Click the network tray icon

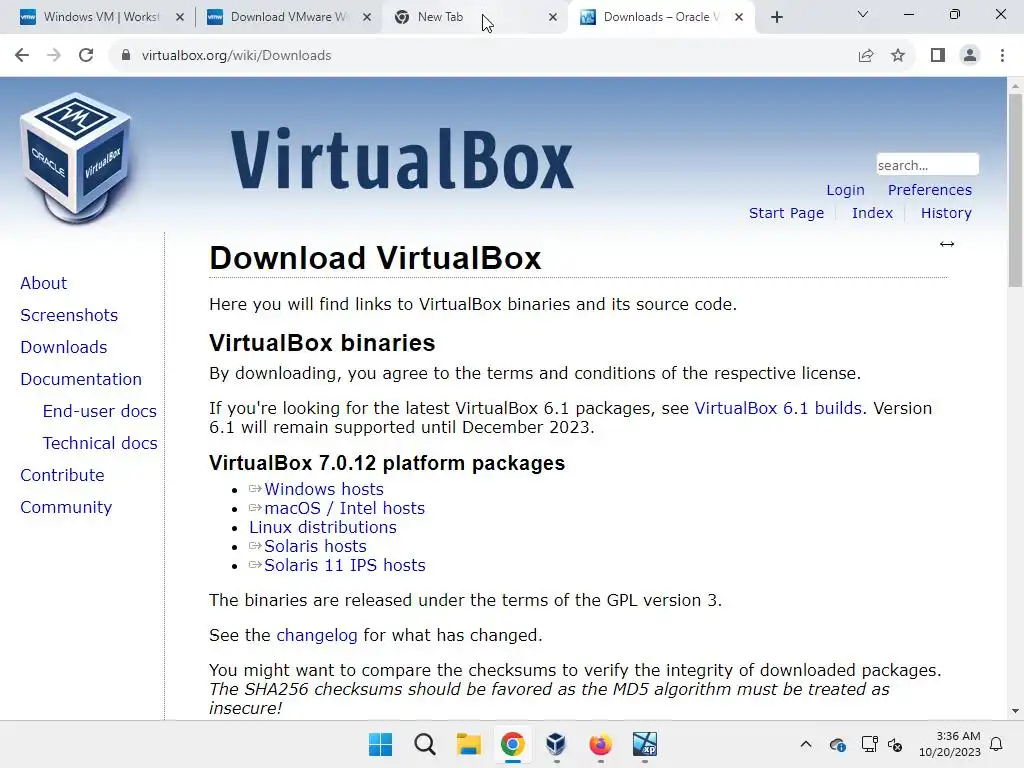click(x=869, y=744)
